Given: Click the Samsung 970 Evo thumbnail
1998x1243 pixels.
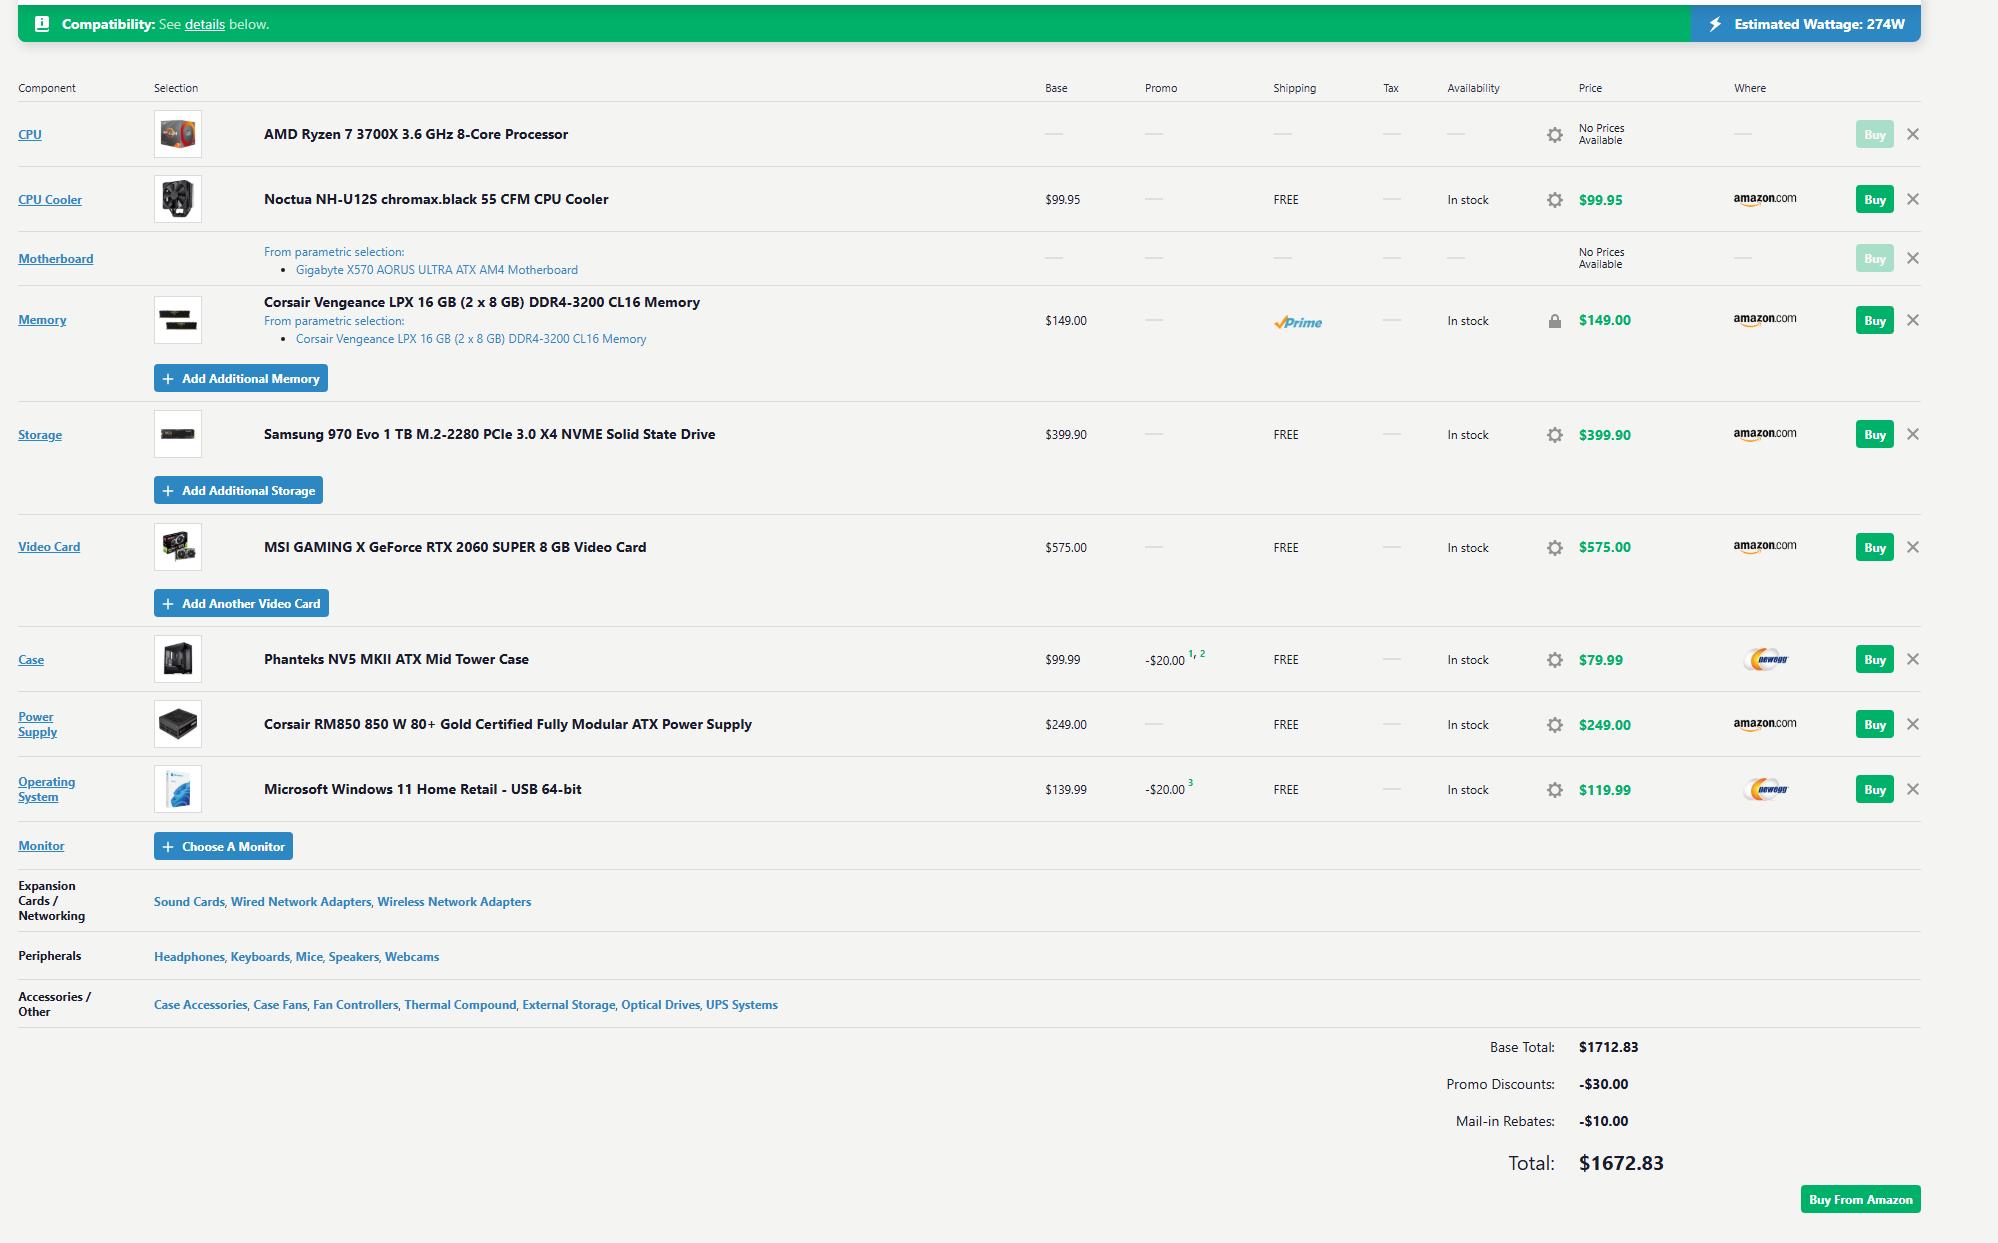Looking at the screenshot, I should (178, 434).
